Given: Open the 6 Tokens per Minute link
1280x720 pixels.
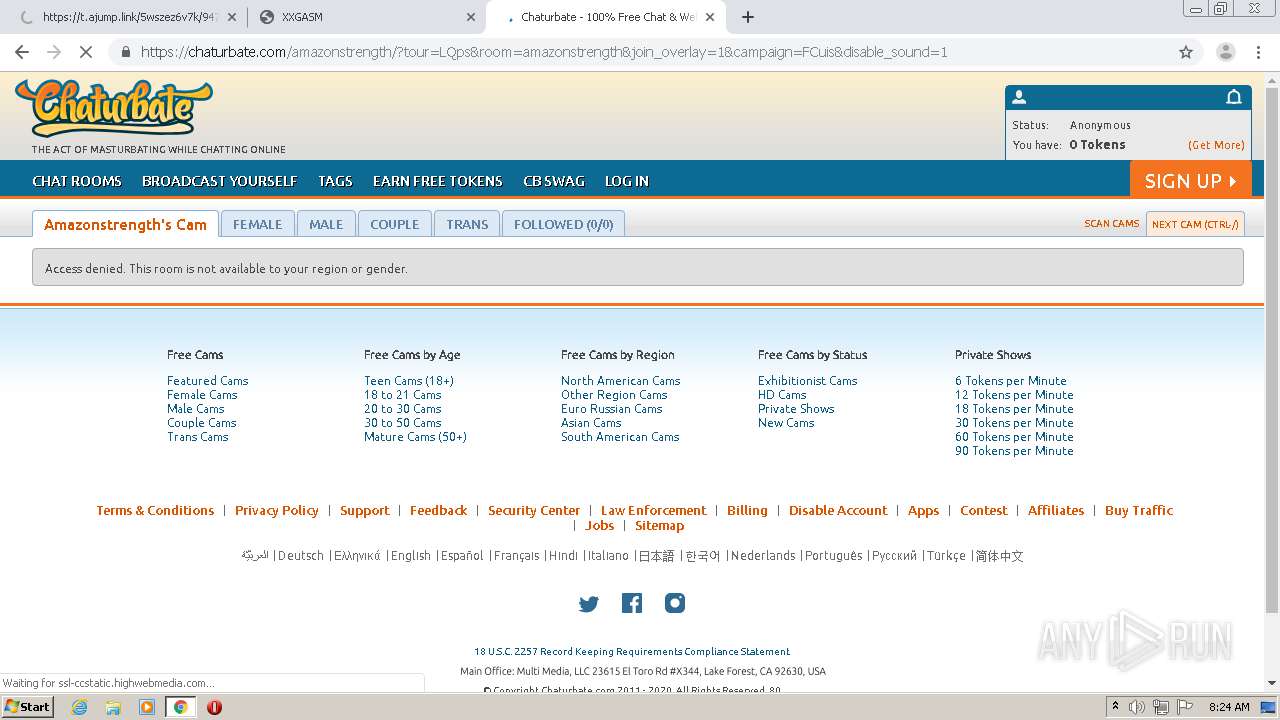Looking at the screenshot, I should coord(1011,381).
